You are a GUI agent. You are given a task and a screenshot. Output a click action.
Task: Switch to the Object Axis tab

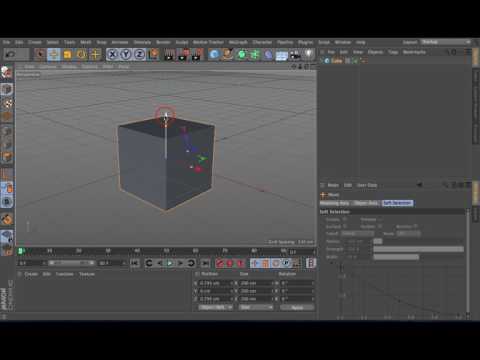pyautogui.click(x=366, y=203)
